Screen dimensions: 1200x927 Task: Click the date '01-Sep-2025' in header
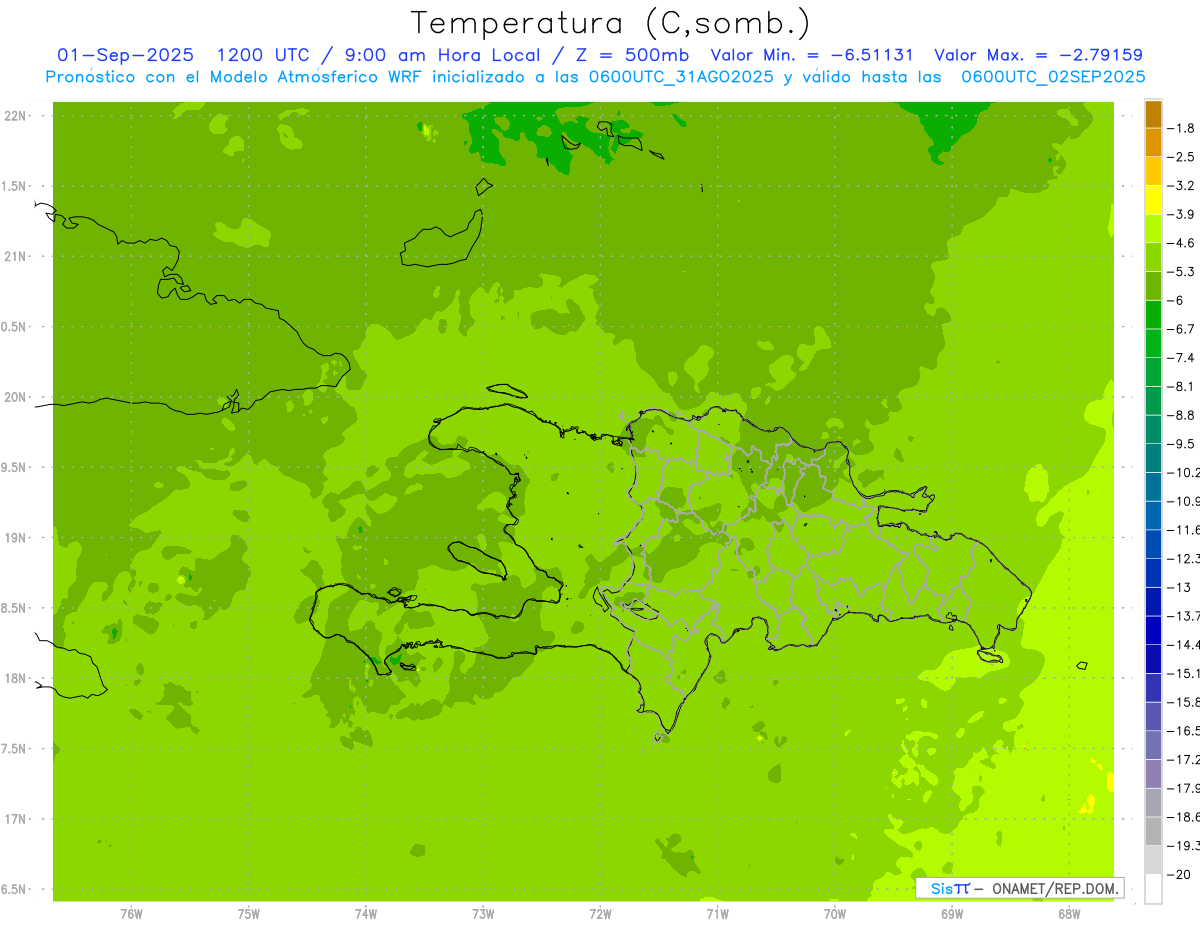[x=125, y=55]
